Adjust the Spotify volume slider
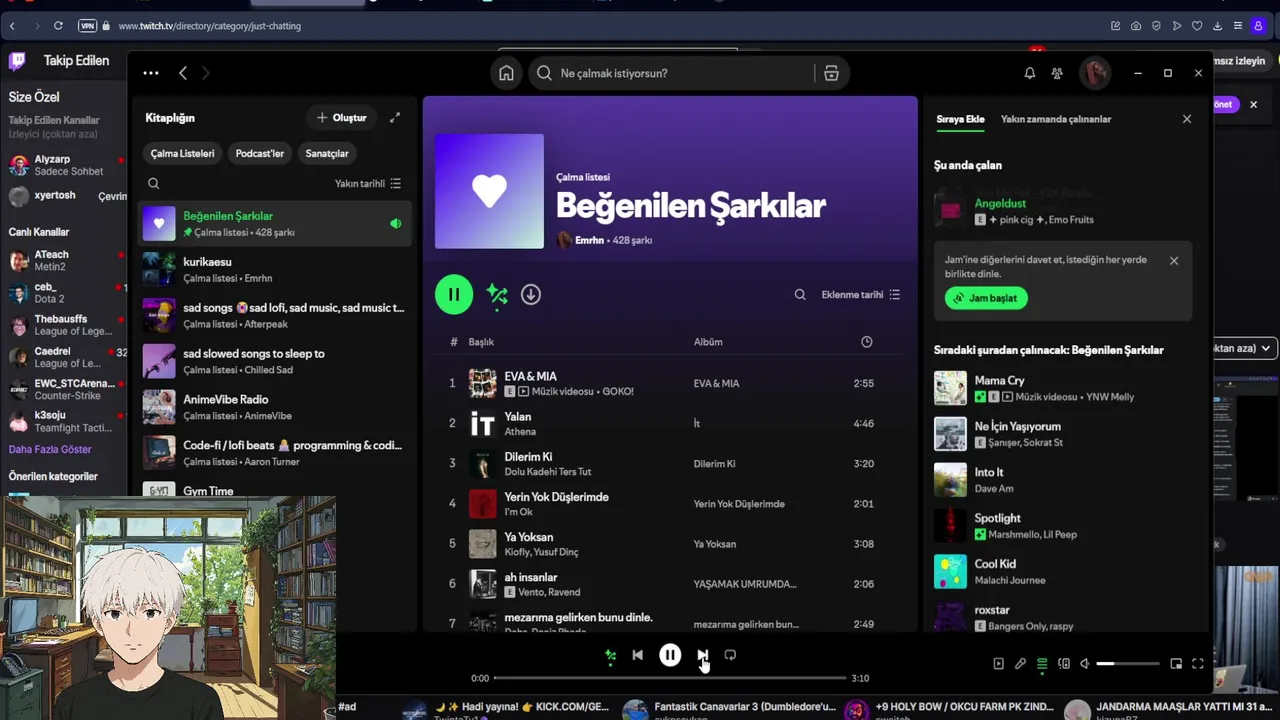This screenshot has height=720, width=1280. 1128,664
